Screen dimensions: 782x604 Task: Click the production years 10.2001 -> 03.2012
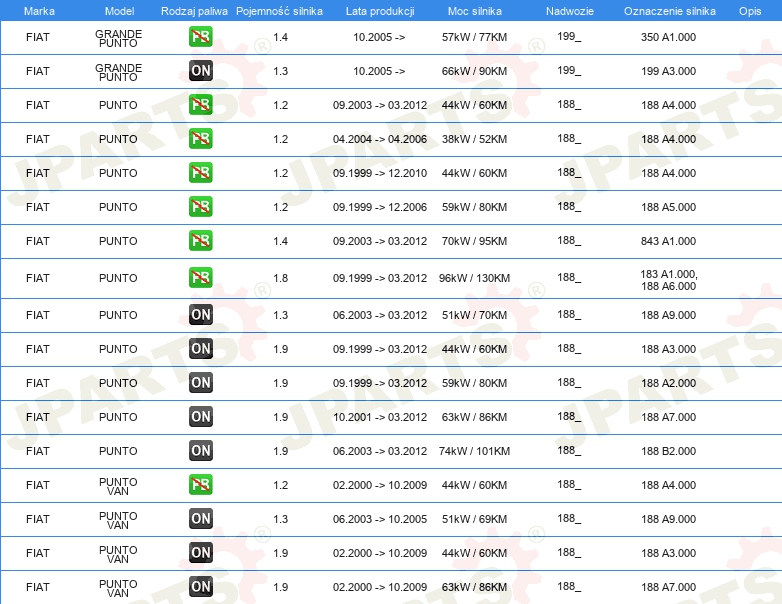pos(380,417)
